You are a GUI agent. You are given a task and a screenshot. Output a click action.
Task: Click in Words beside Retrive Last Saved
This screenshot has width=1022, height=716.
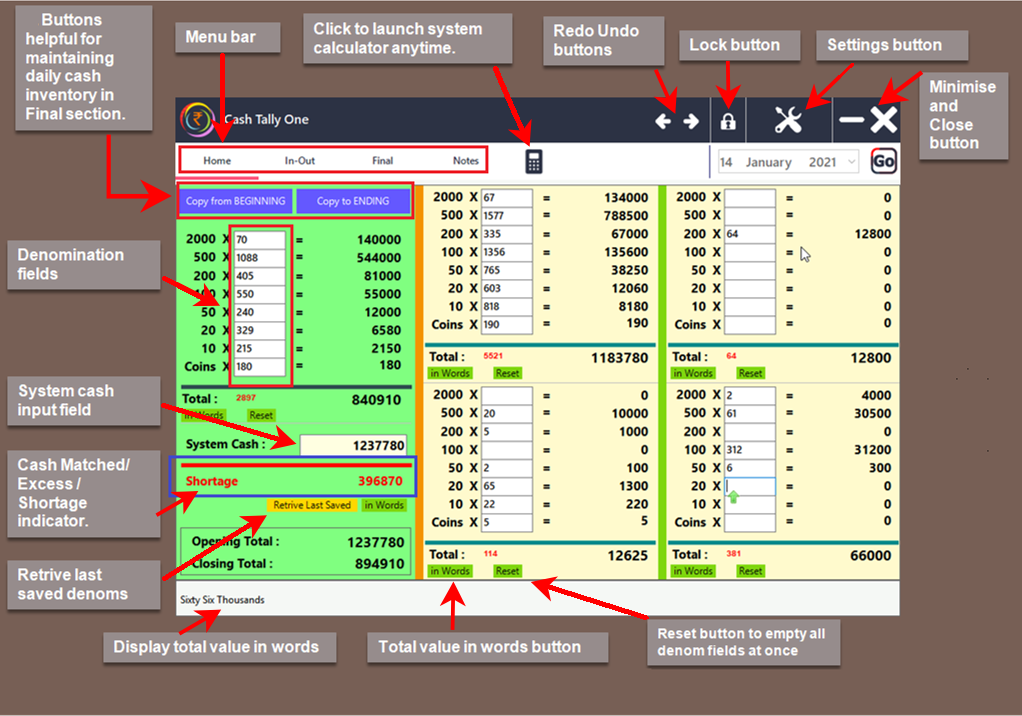pos(384,505)
